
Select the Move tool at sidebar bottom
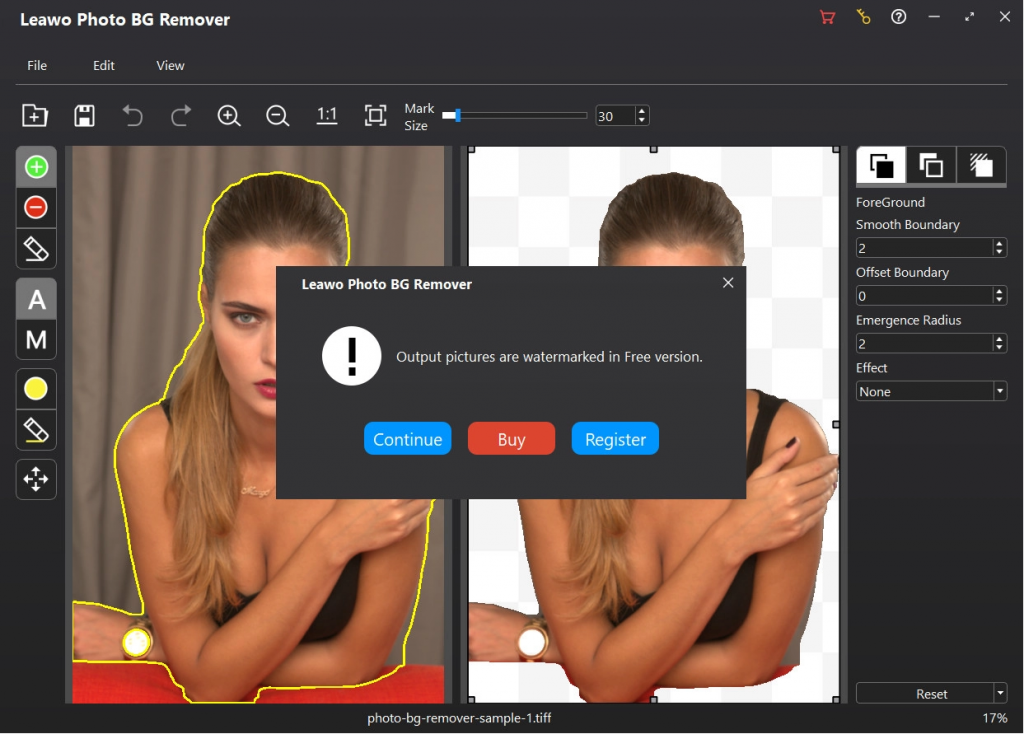(x=35, y=479)
